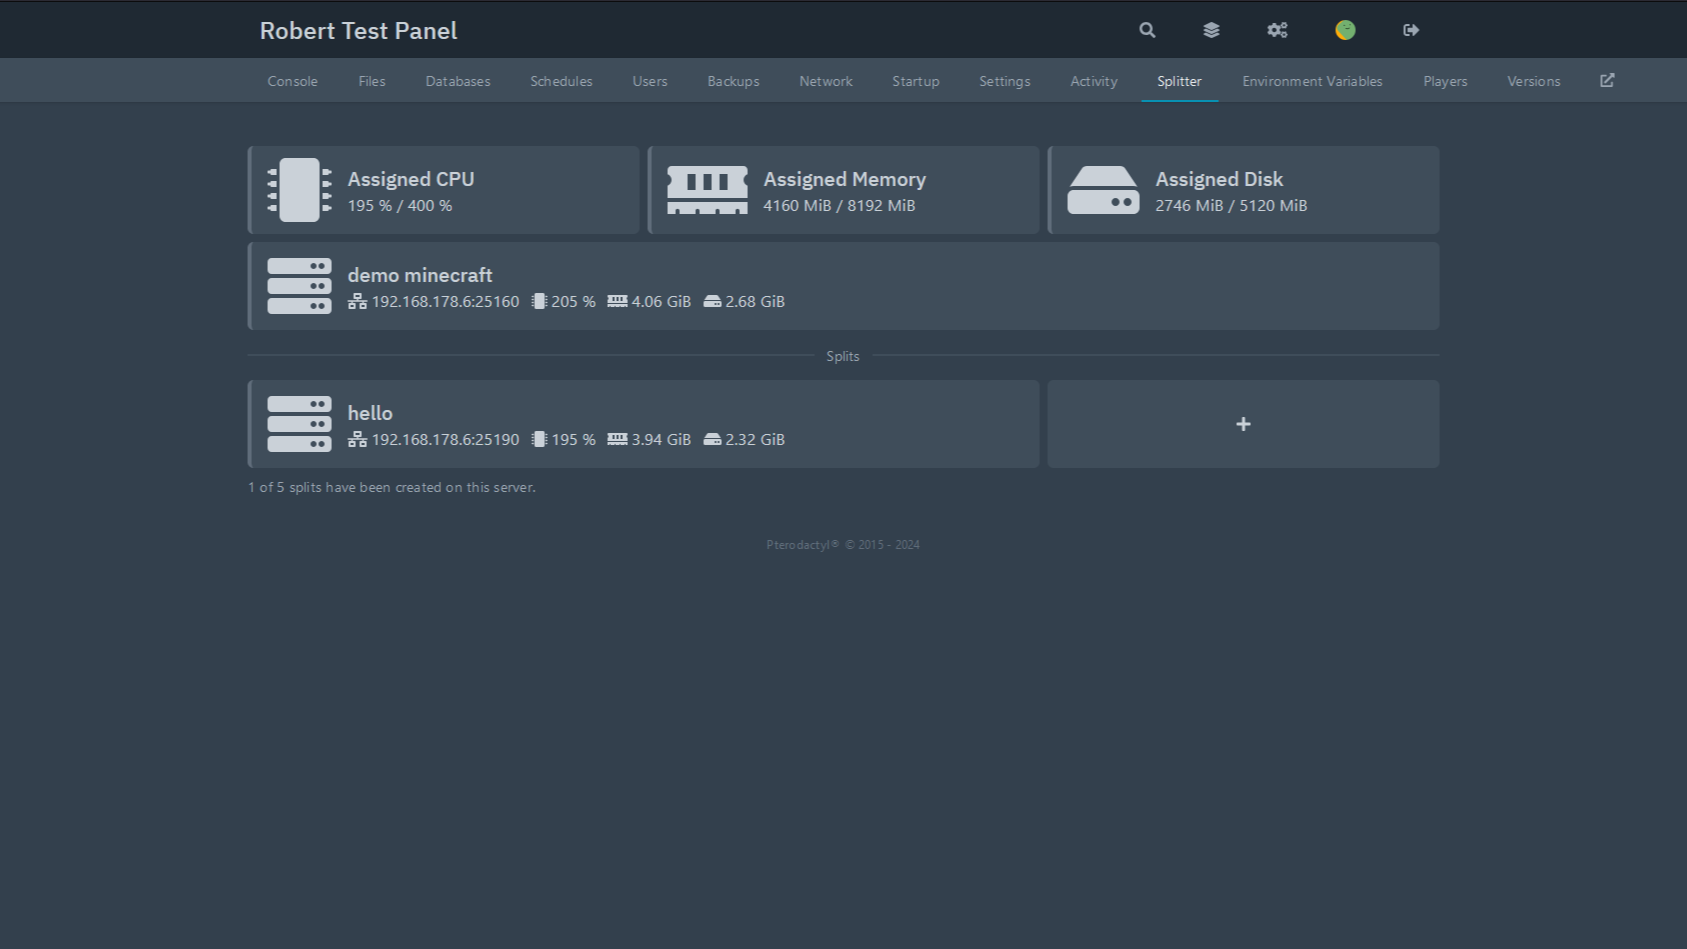
Task: Click the user account avatar
Action: (1345, 30)
